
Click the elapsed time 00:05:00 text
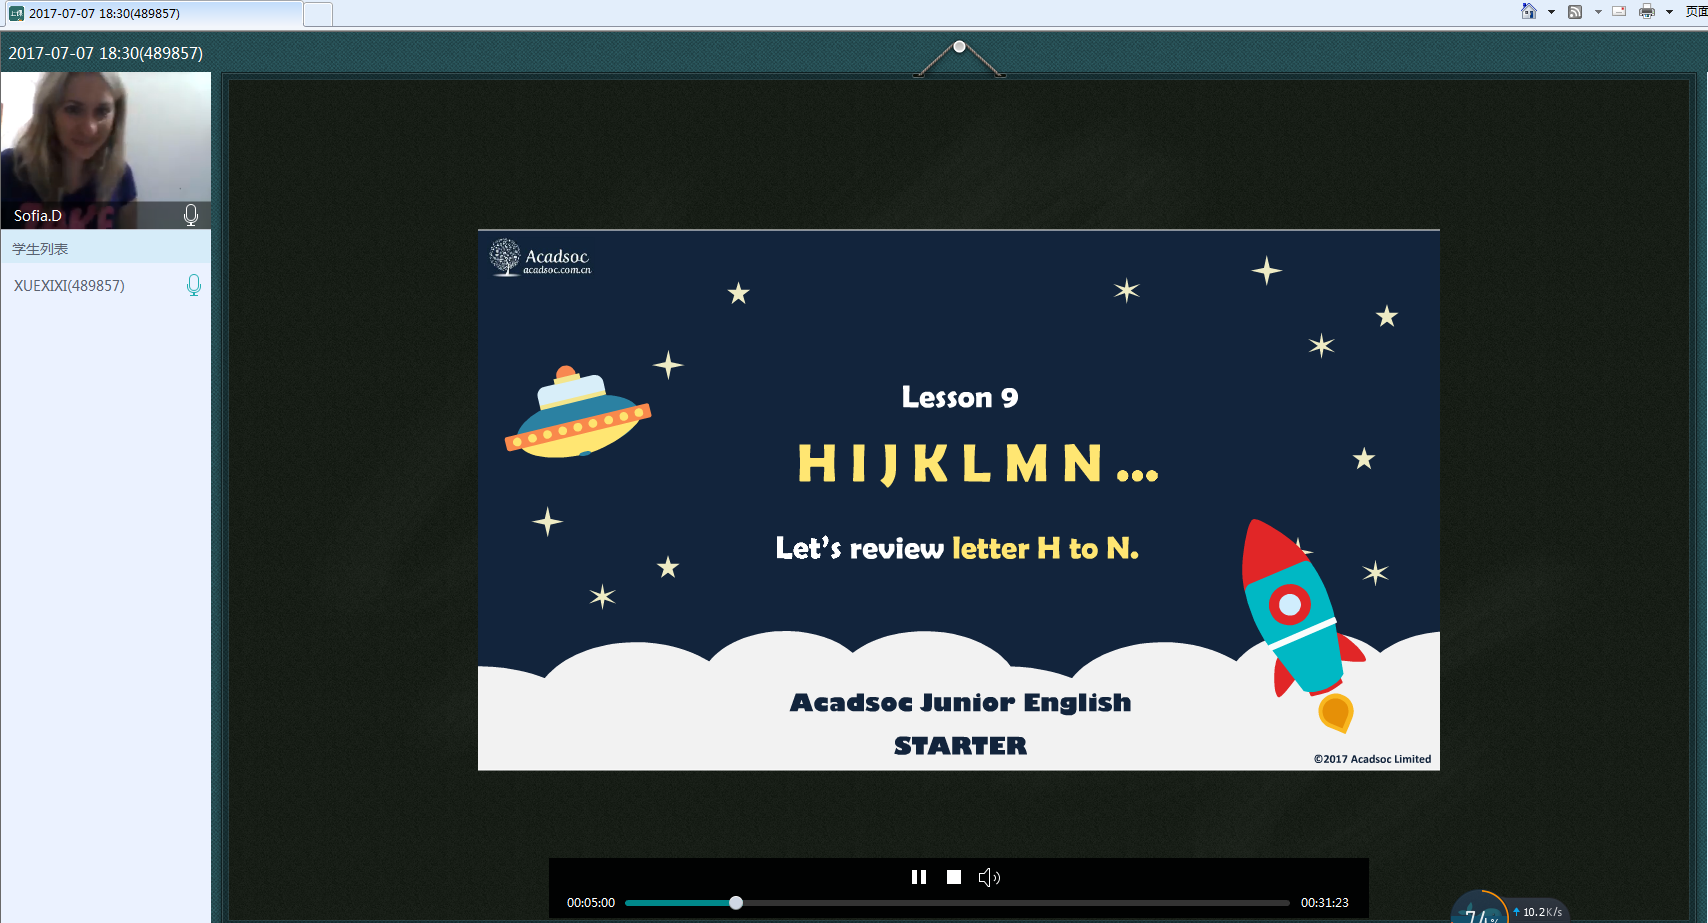(x=591, y=903)
